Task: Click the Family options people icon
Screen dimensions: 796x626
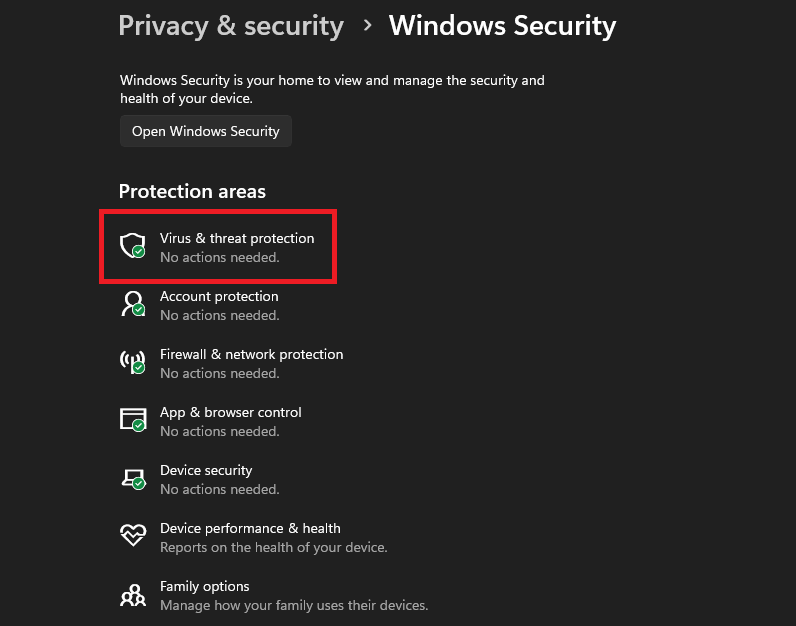Action: (133, 594)
